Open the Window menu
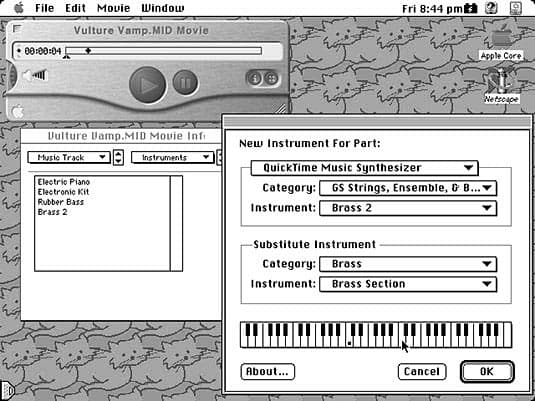This screenshot has width=535, height=401. (x=163, y=8)
